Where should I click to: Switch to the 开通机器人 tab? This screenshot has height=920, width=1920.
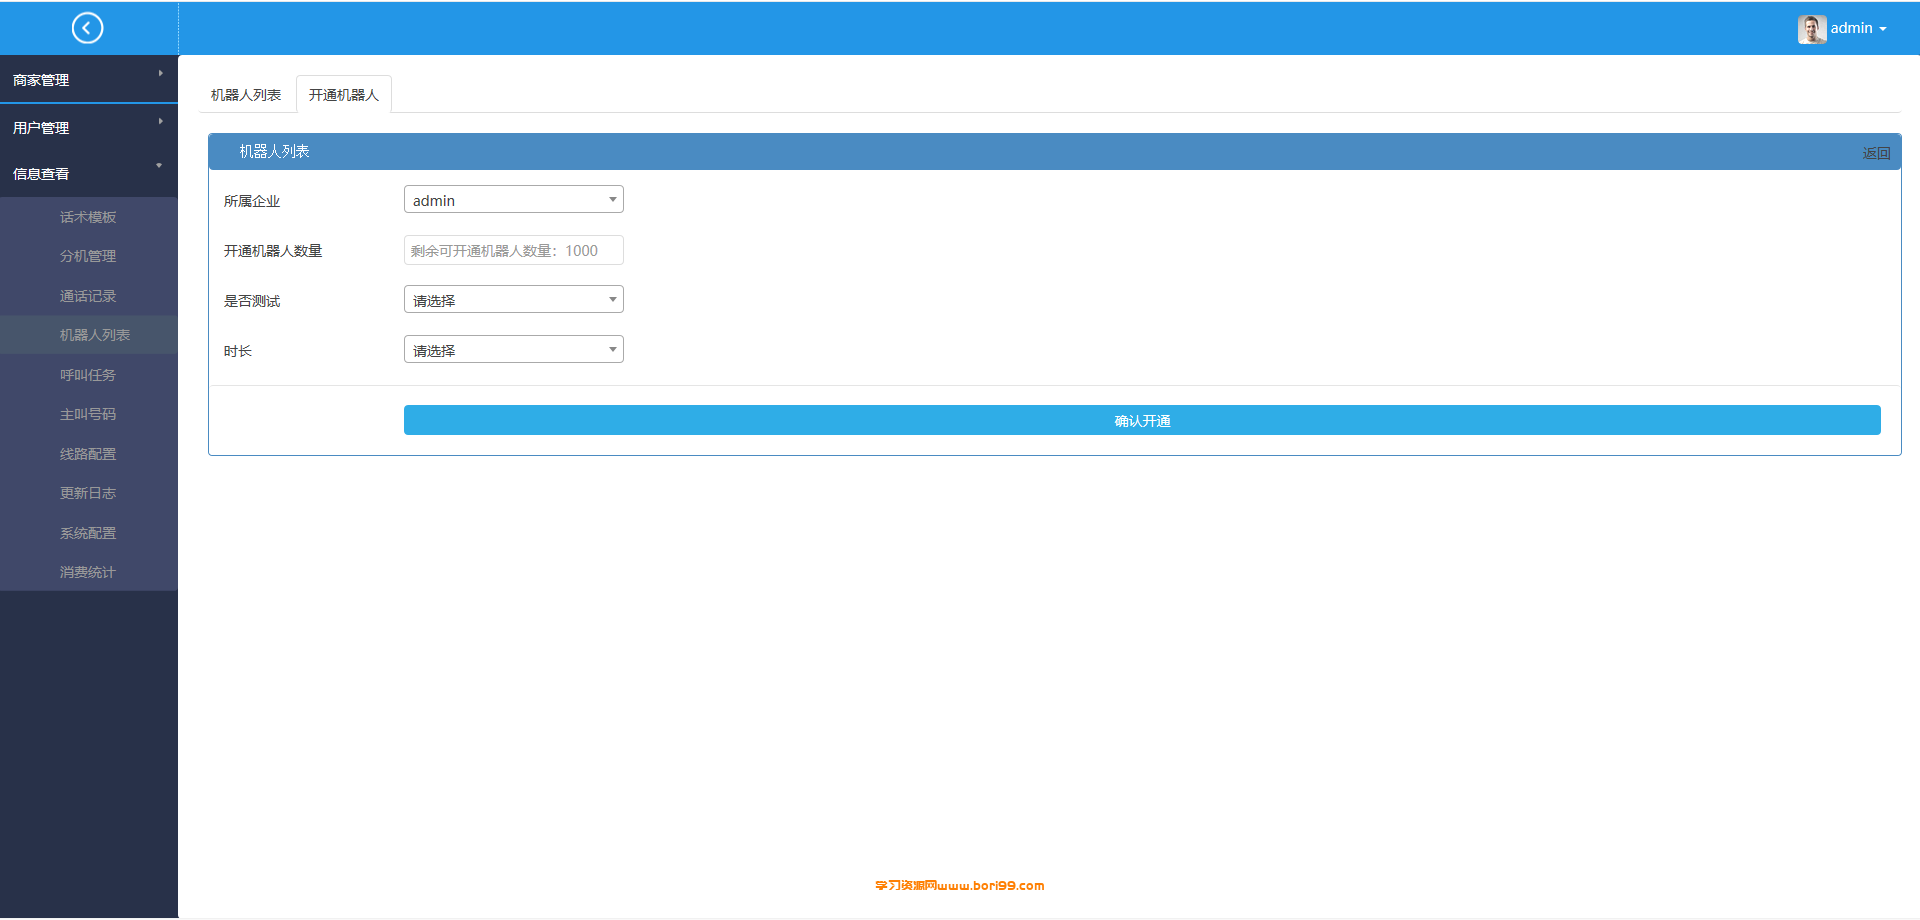(x=344, y=95)
